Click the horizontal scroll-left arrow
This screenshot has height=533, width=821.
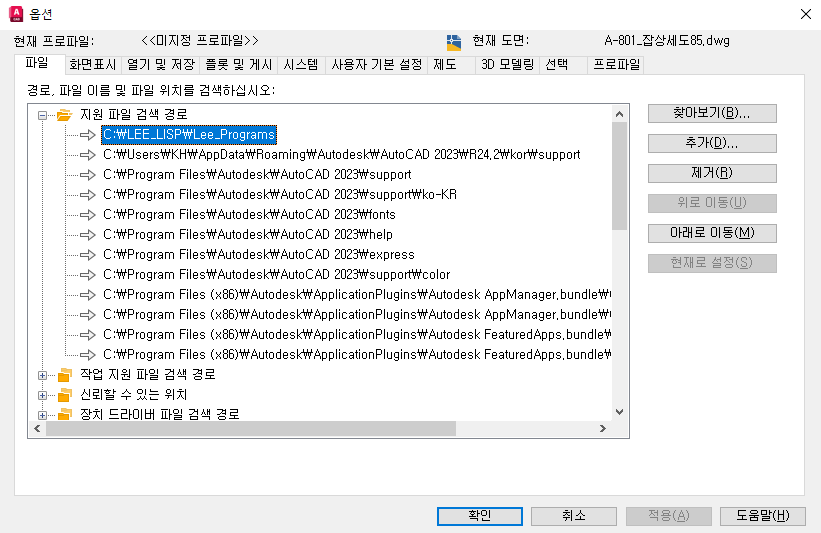[x=37, y=428]
